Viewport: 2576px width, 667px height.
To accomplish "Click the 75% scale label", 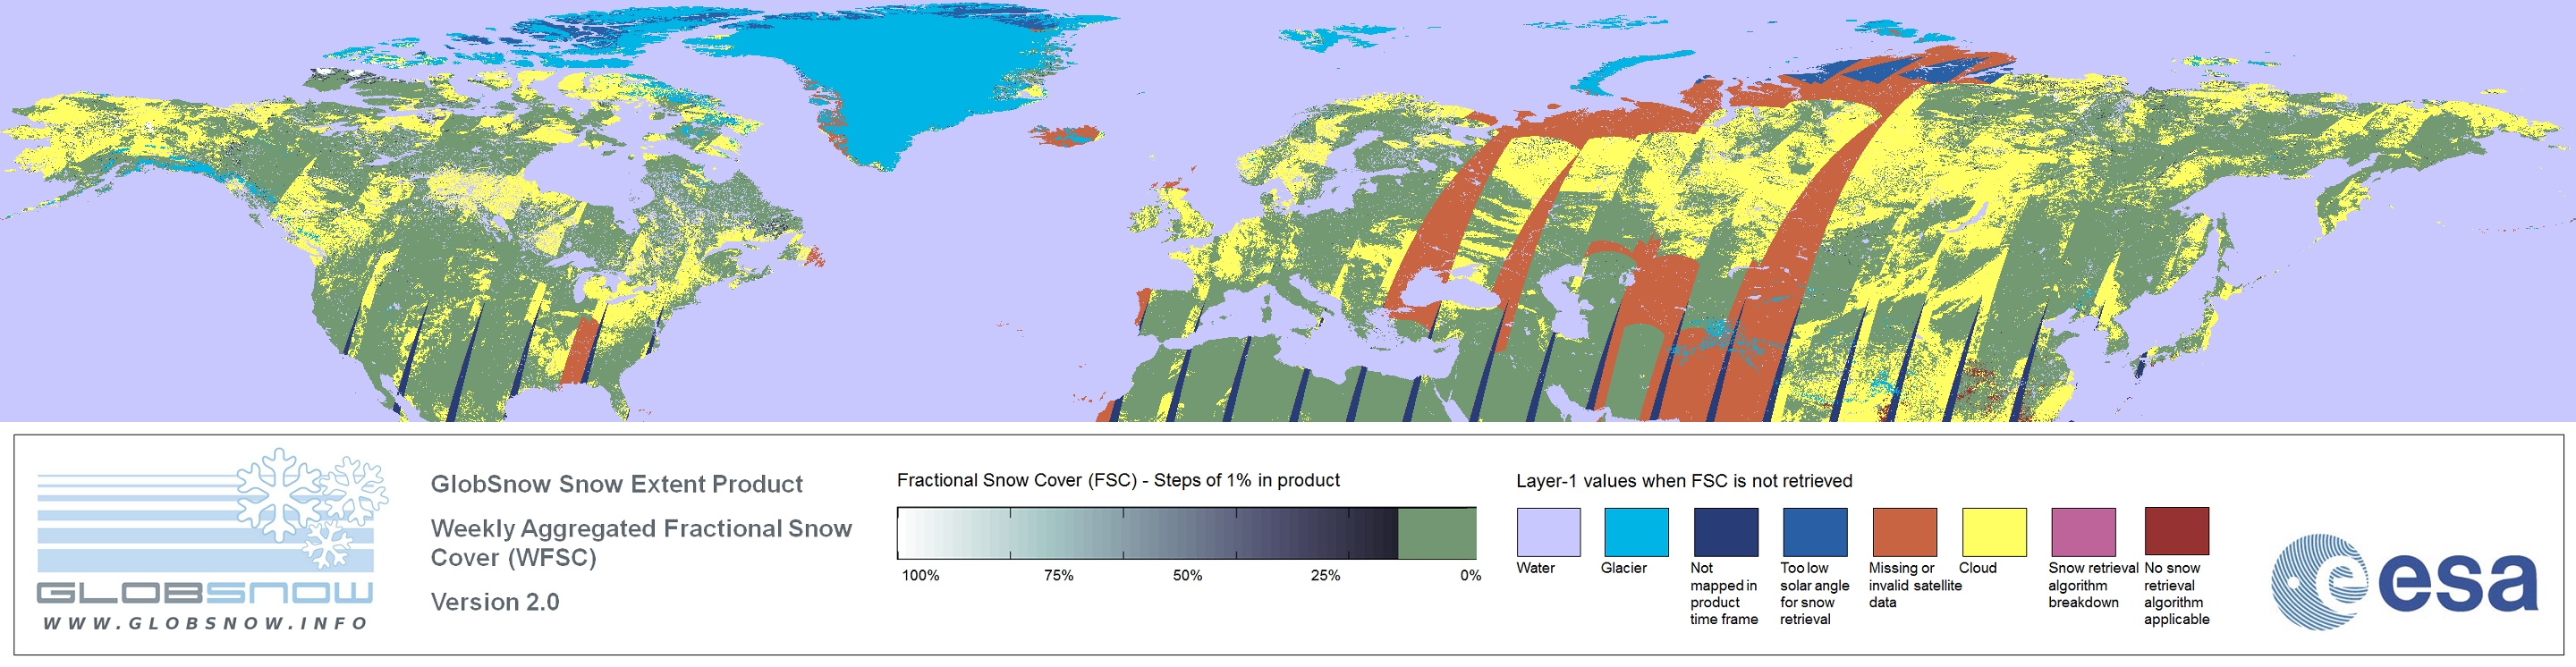I will click(1058, 576).
